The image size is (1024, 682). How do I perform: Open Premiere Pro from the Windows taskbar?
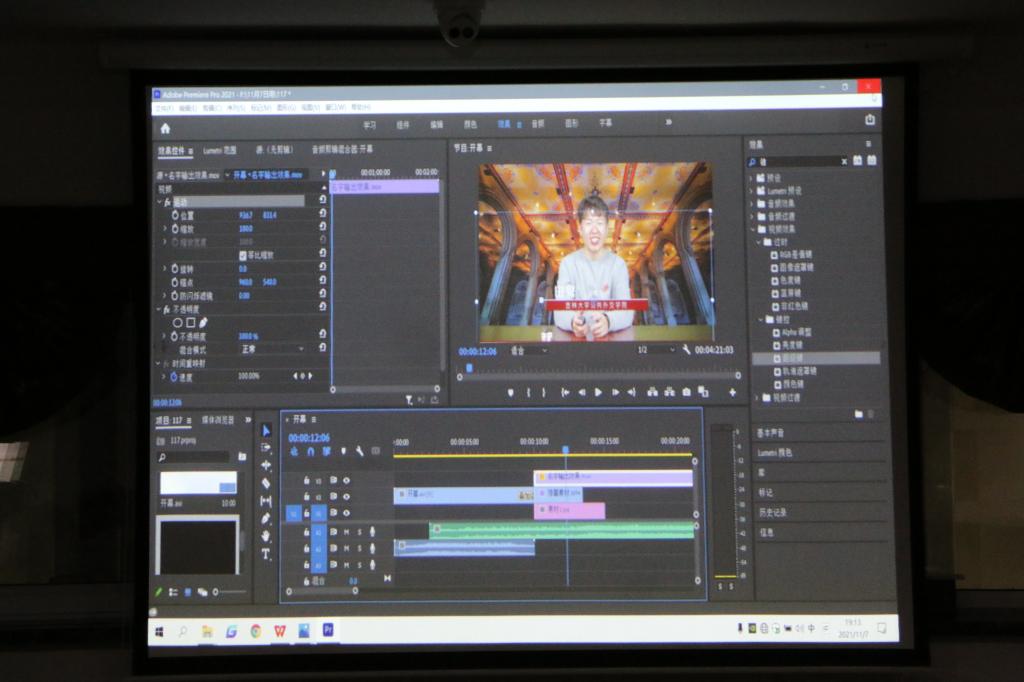[x=327, y=630]
